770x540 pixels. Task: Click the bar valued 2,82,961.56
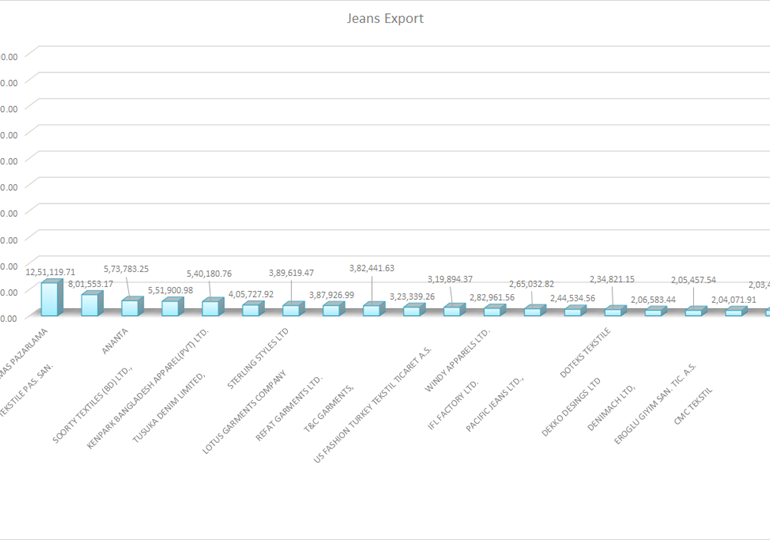pos(494,310)
